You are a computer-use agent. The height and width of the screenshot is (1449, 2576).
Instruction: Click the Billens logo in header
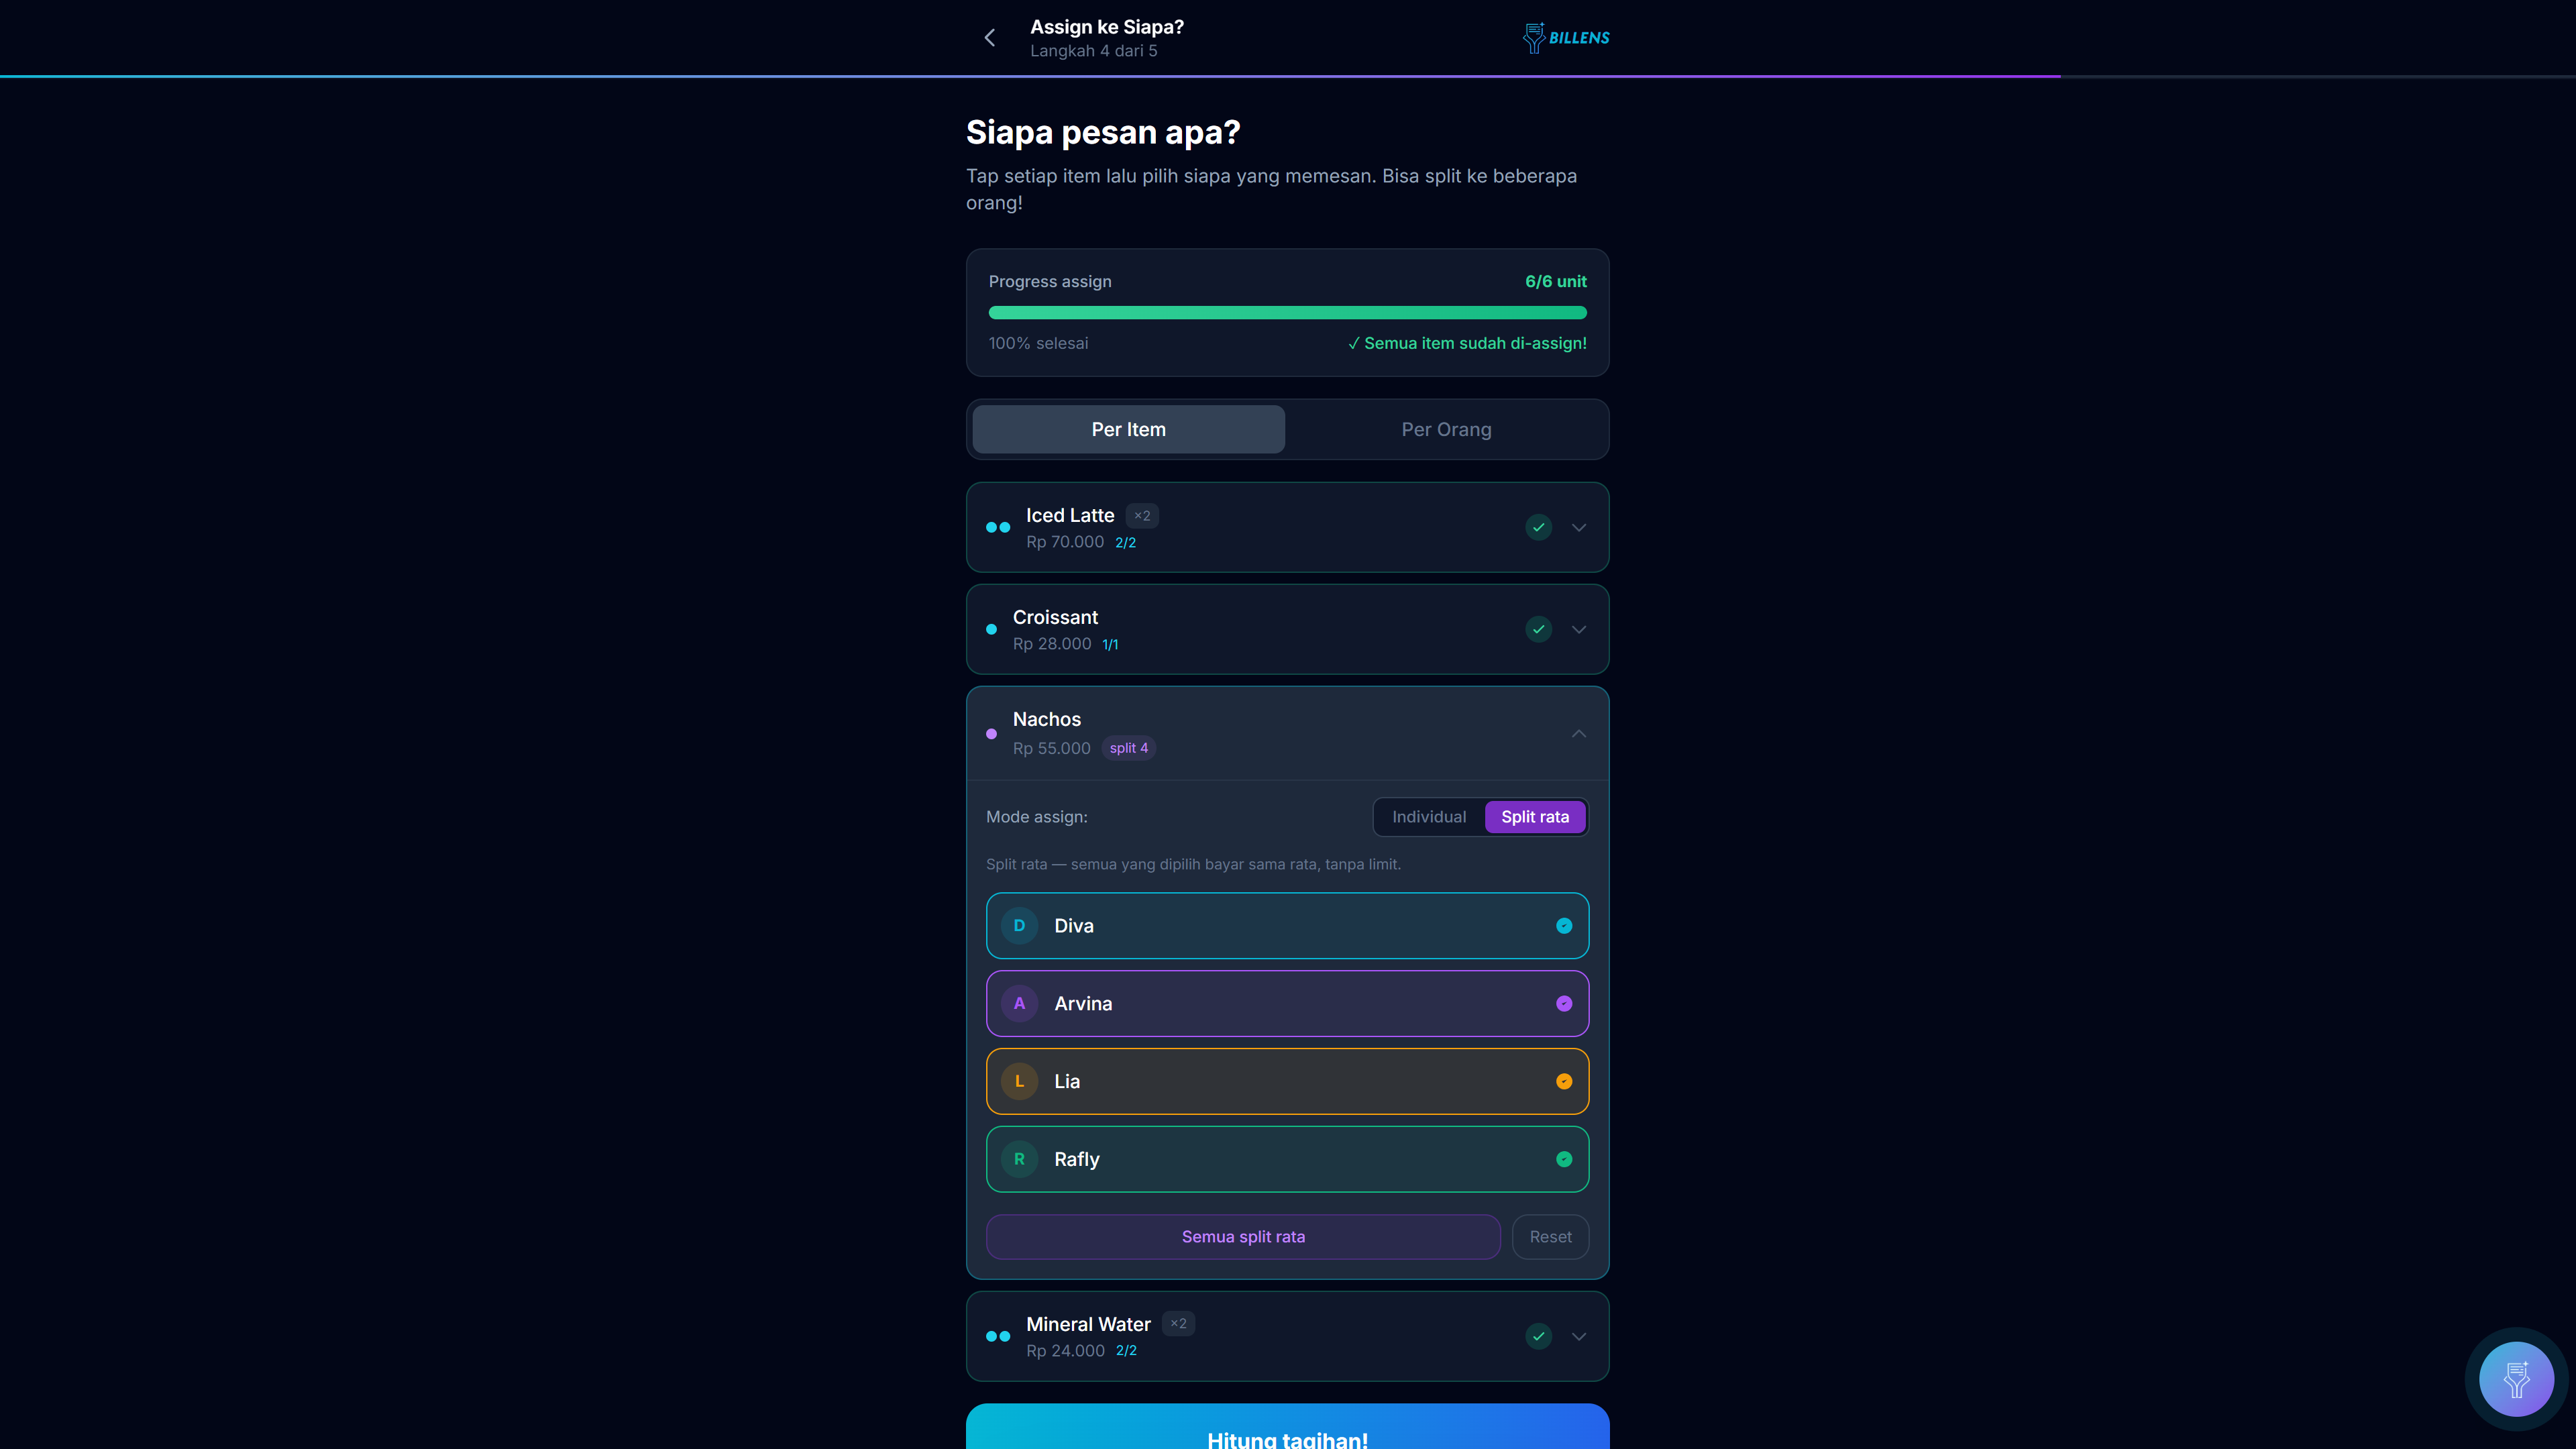pos(1566,38)
